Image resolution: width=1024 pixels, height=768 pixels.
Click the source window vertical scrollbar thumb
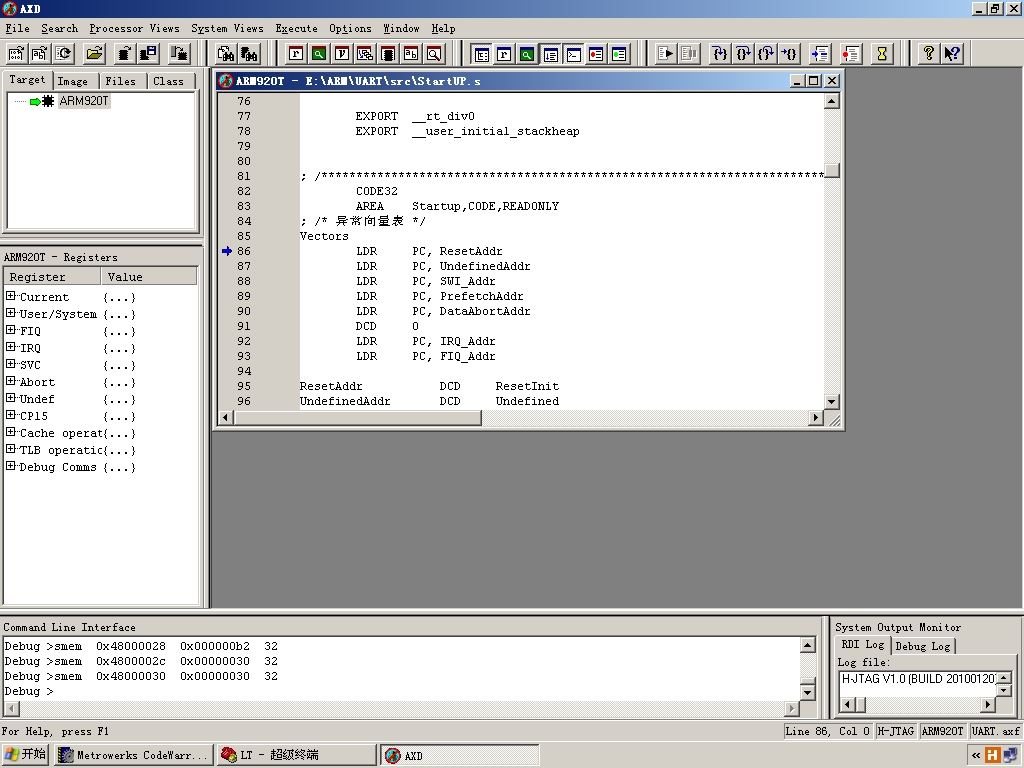point(831,170)
